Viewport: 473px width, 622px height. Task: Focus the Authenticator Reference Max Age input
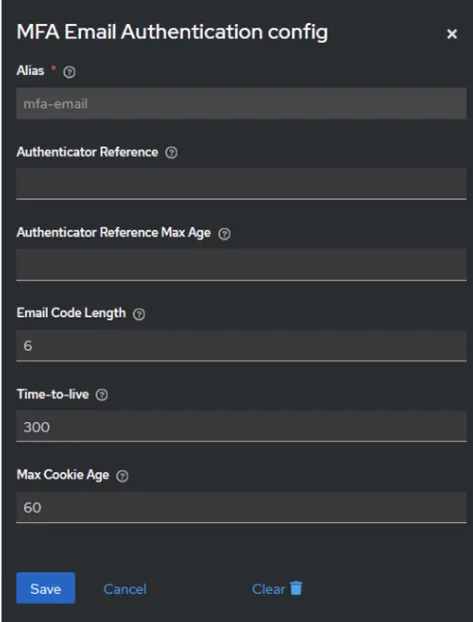click(x=241, y=265)
